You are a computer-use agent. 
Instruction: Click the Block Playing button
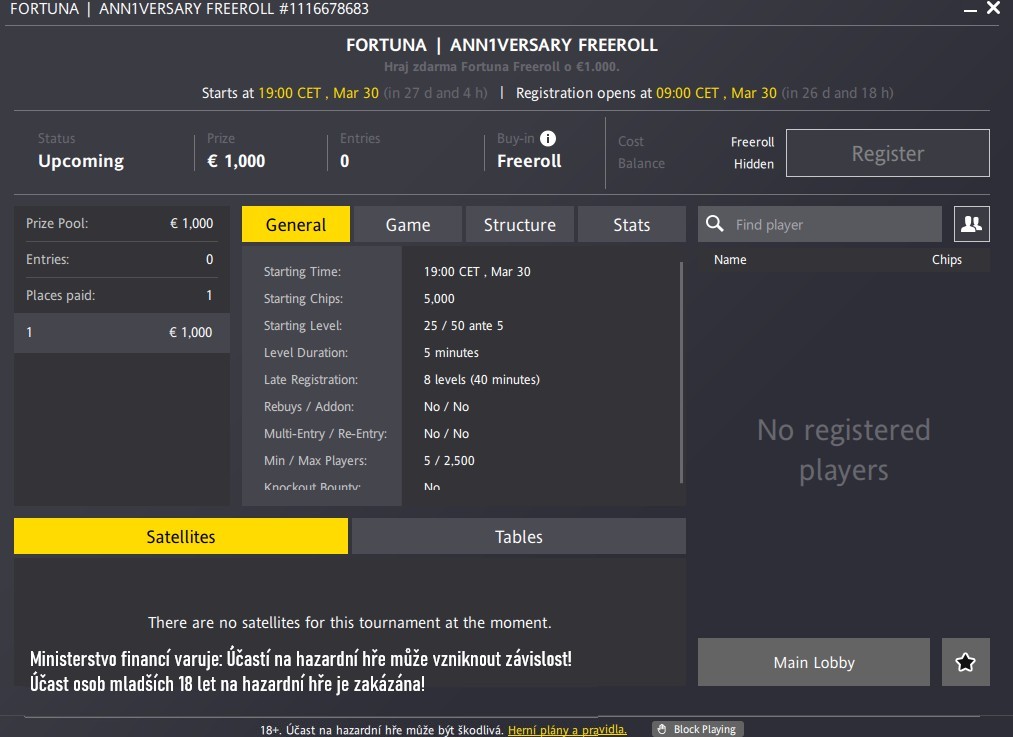698,729
